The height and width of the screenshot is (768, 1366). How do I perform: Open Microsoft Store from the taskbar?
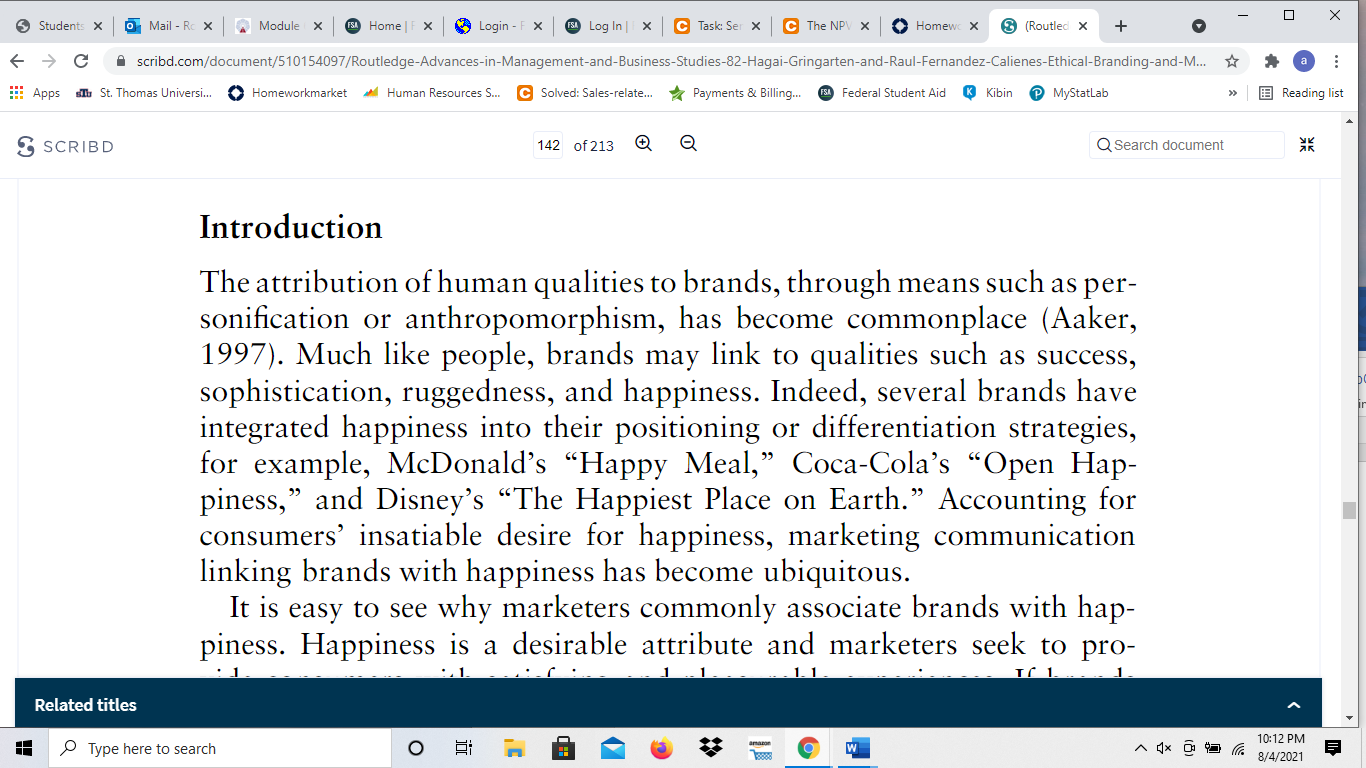[x=563, y=748]
